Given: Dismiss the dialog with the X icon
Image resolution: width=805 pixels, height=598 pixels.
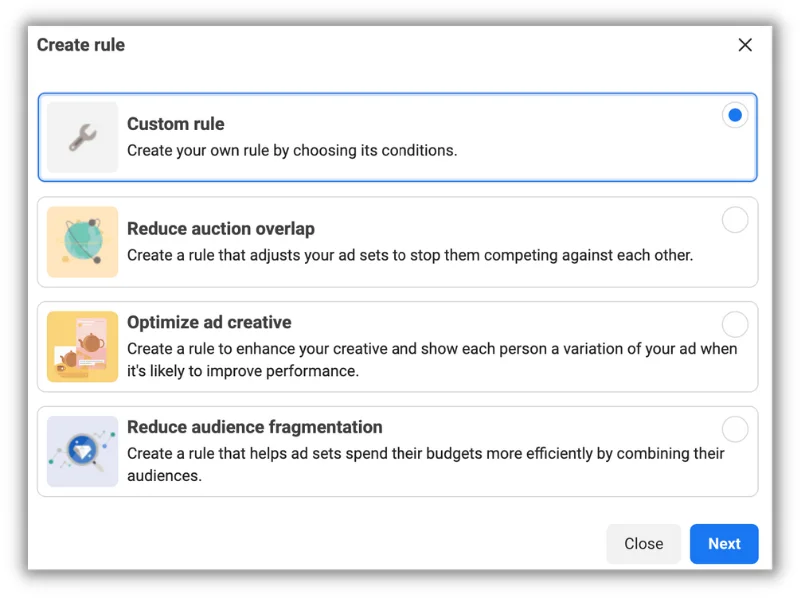Looking at the screenshot, I should (x=745, y=45).
